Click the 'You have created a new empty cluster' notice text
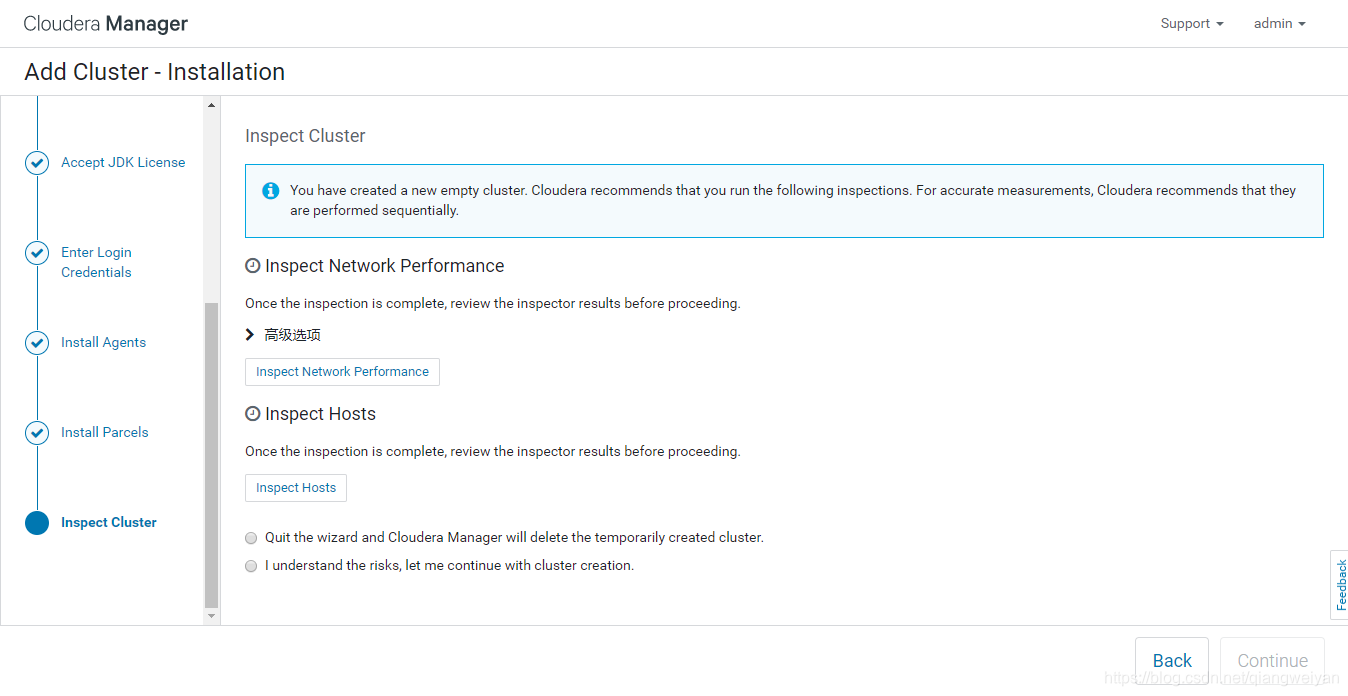This screenshot has height=696, width=1348. 793,200
